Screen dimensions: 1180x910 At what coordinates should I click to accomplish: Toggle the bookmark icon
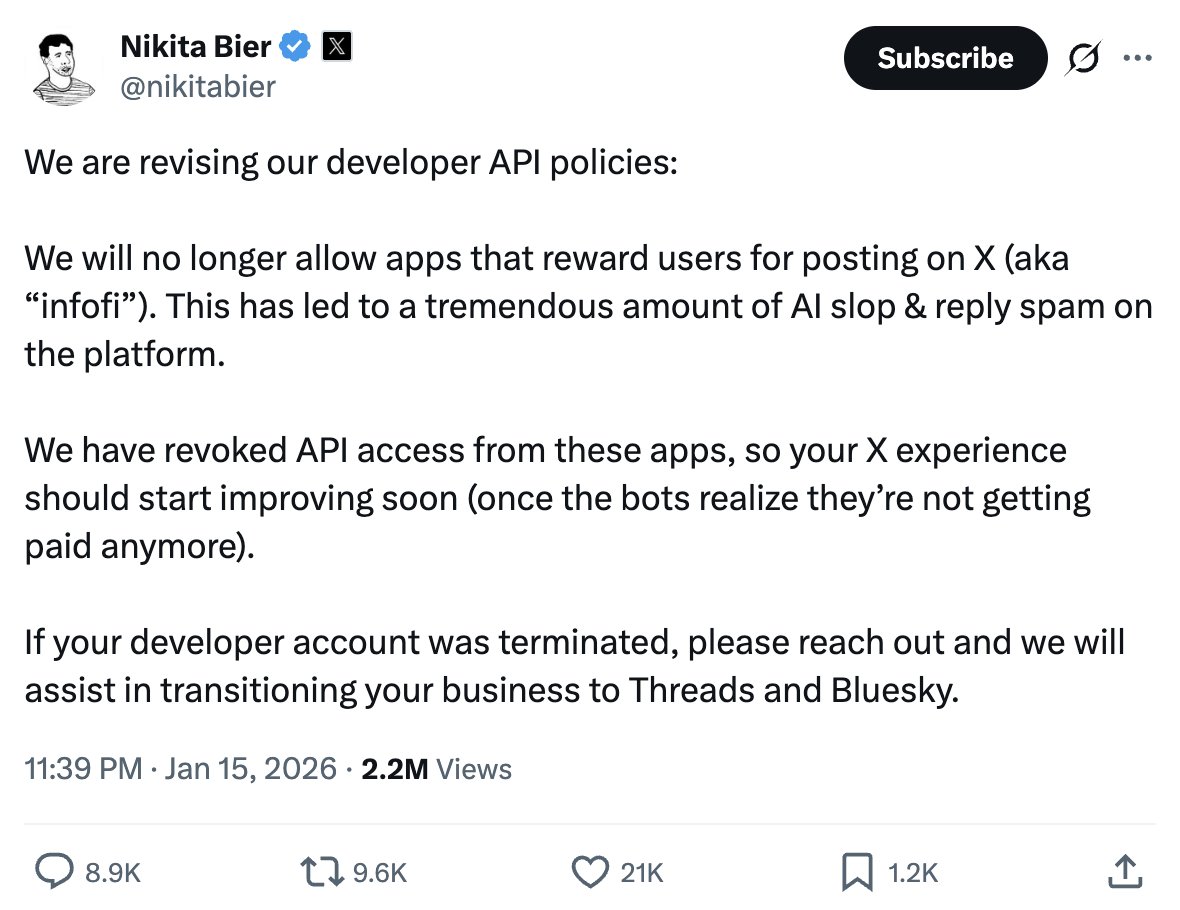pyautogui.click(x=856, y=872)
